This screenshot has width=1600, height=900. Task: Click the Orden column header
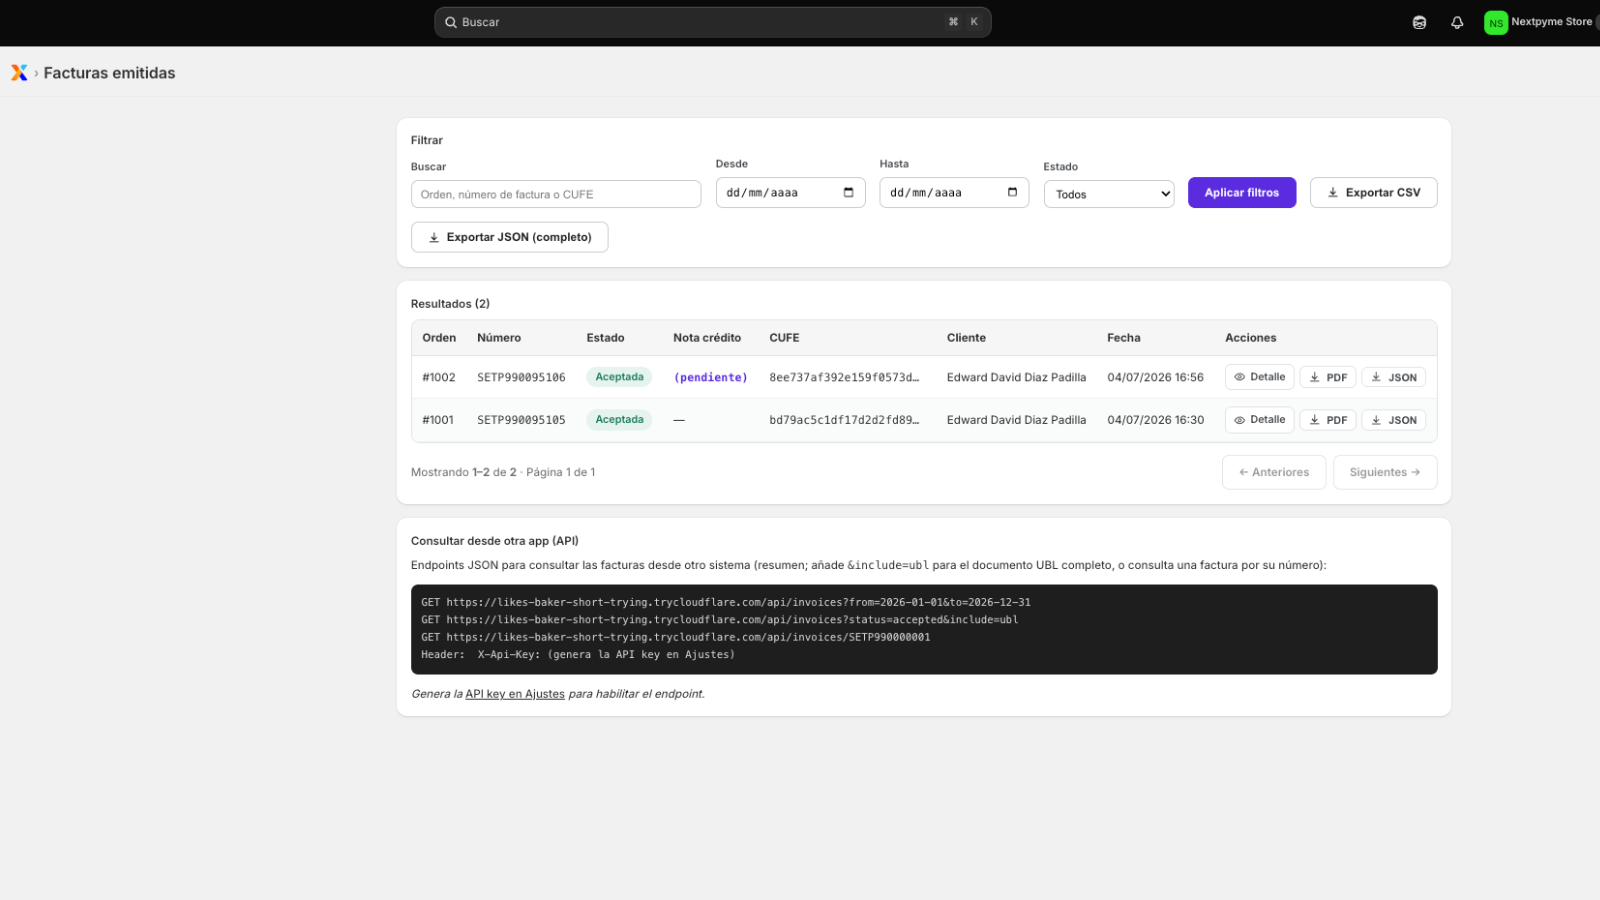tap(439, 338)
